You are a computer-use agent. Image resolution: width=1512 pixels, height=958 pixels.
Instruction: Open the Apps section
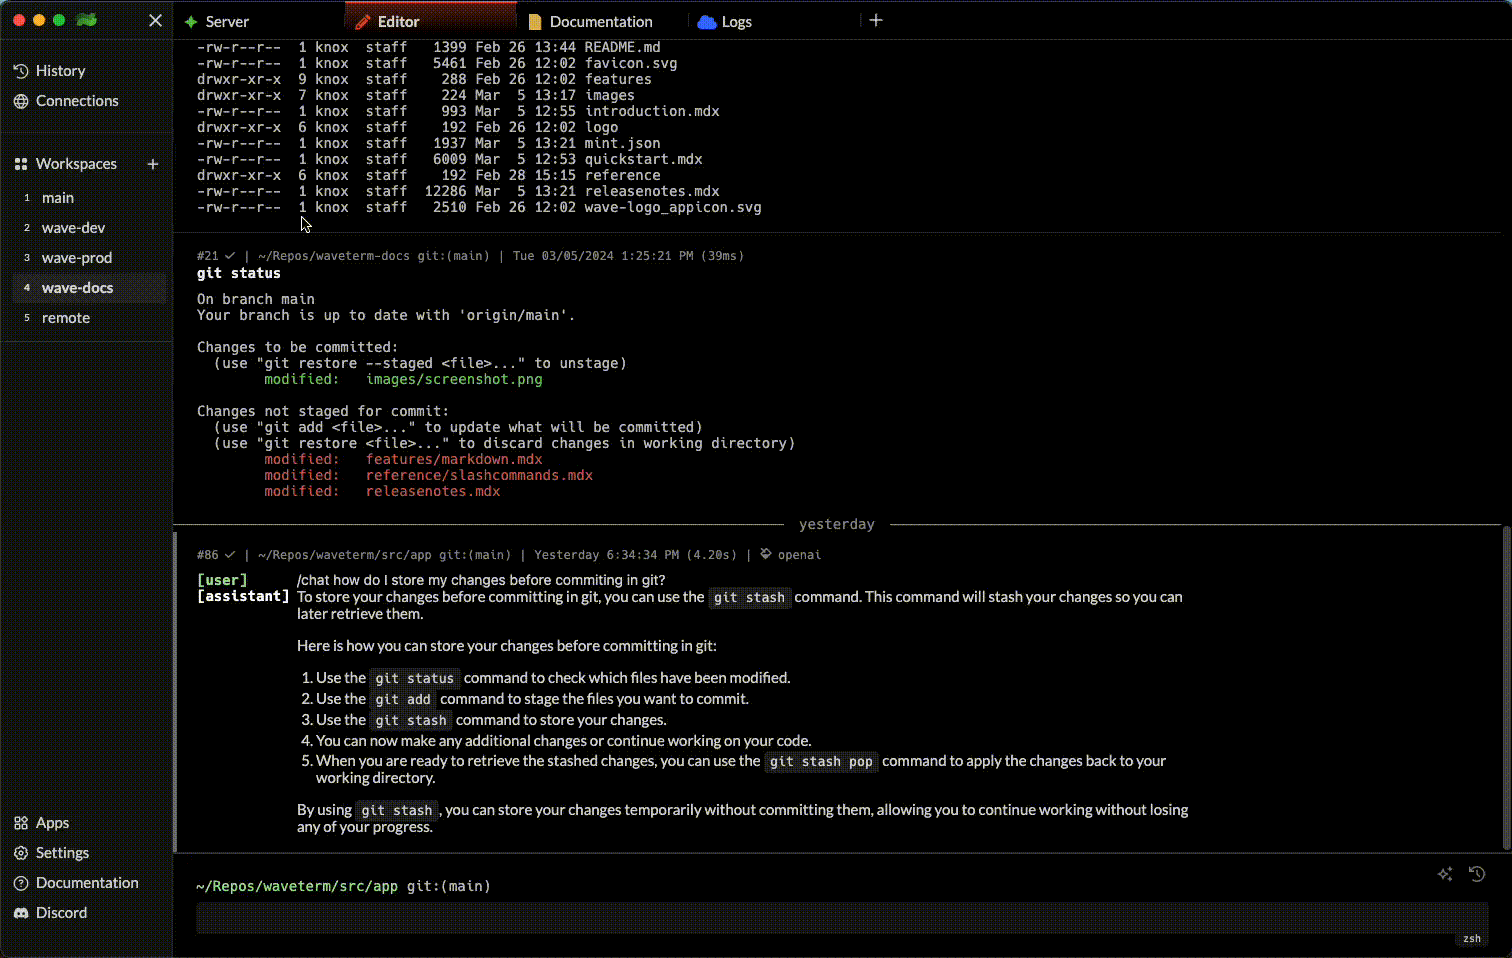[42, 823]
